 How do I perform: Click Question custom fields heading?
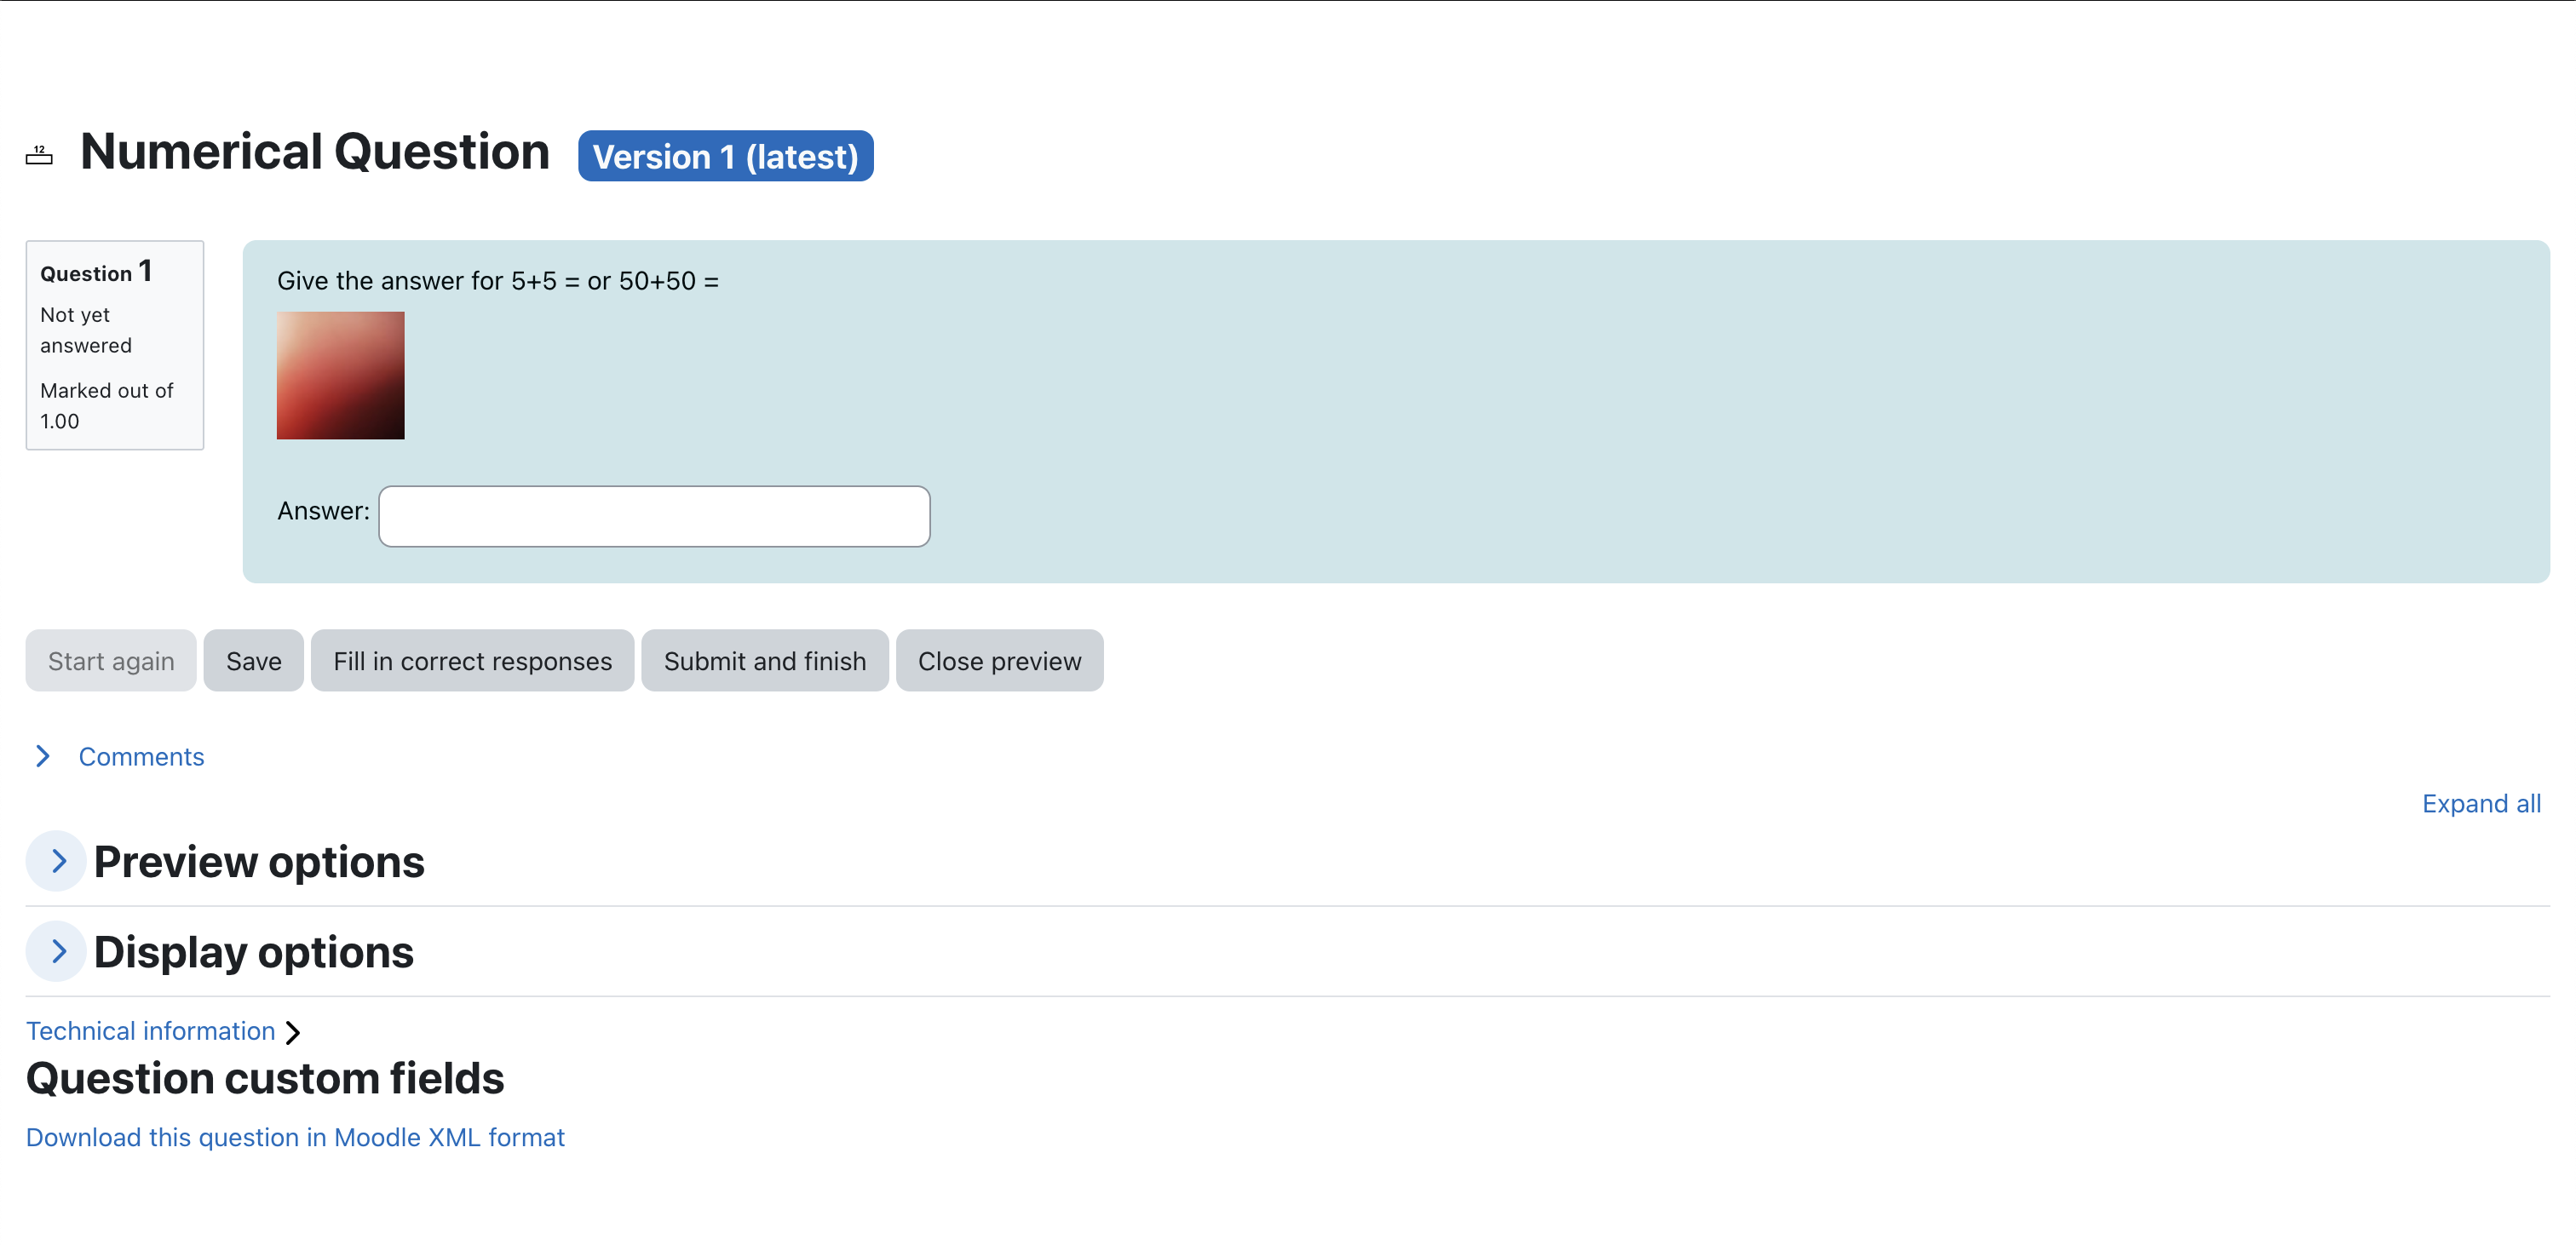[265, 1078]
